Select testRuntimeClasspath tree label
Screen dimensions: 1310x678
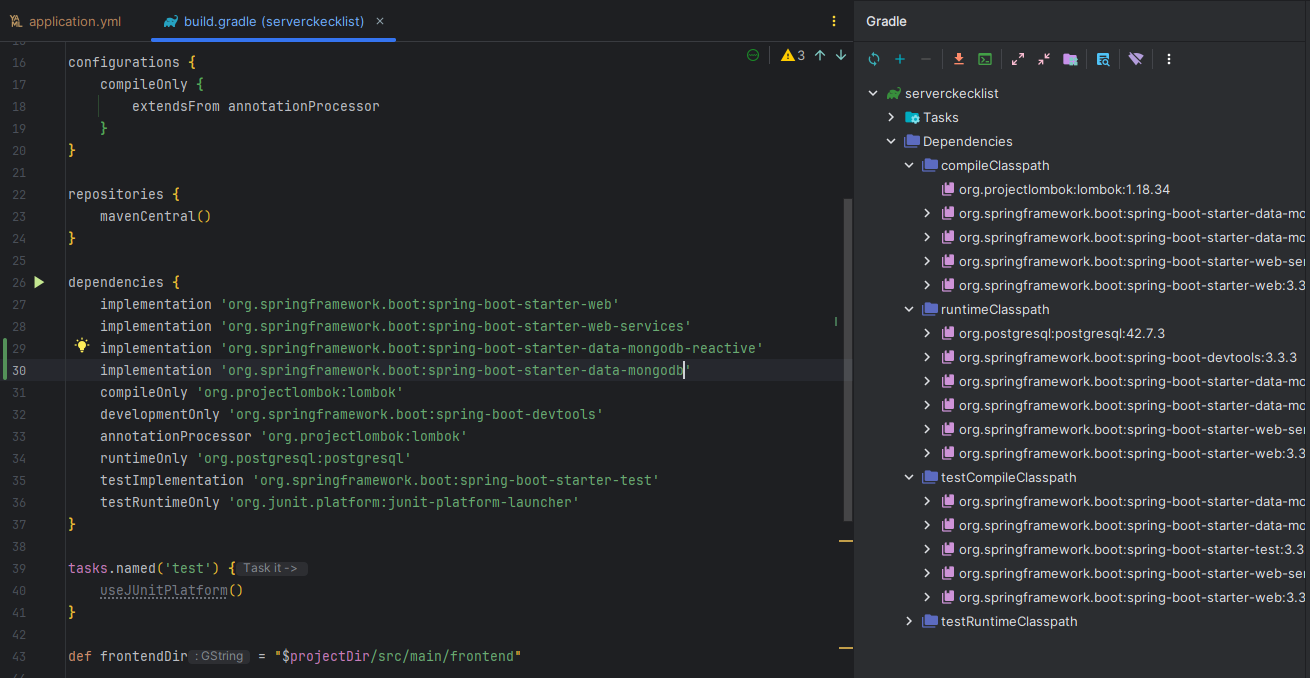click(x=1009, y=621)
